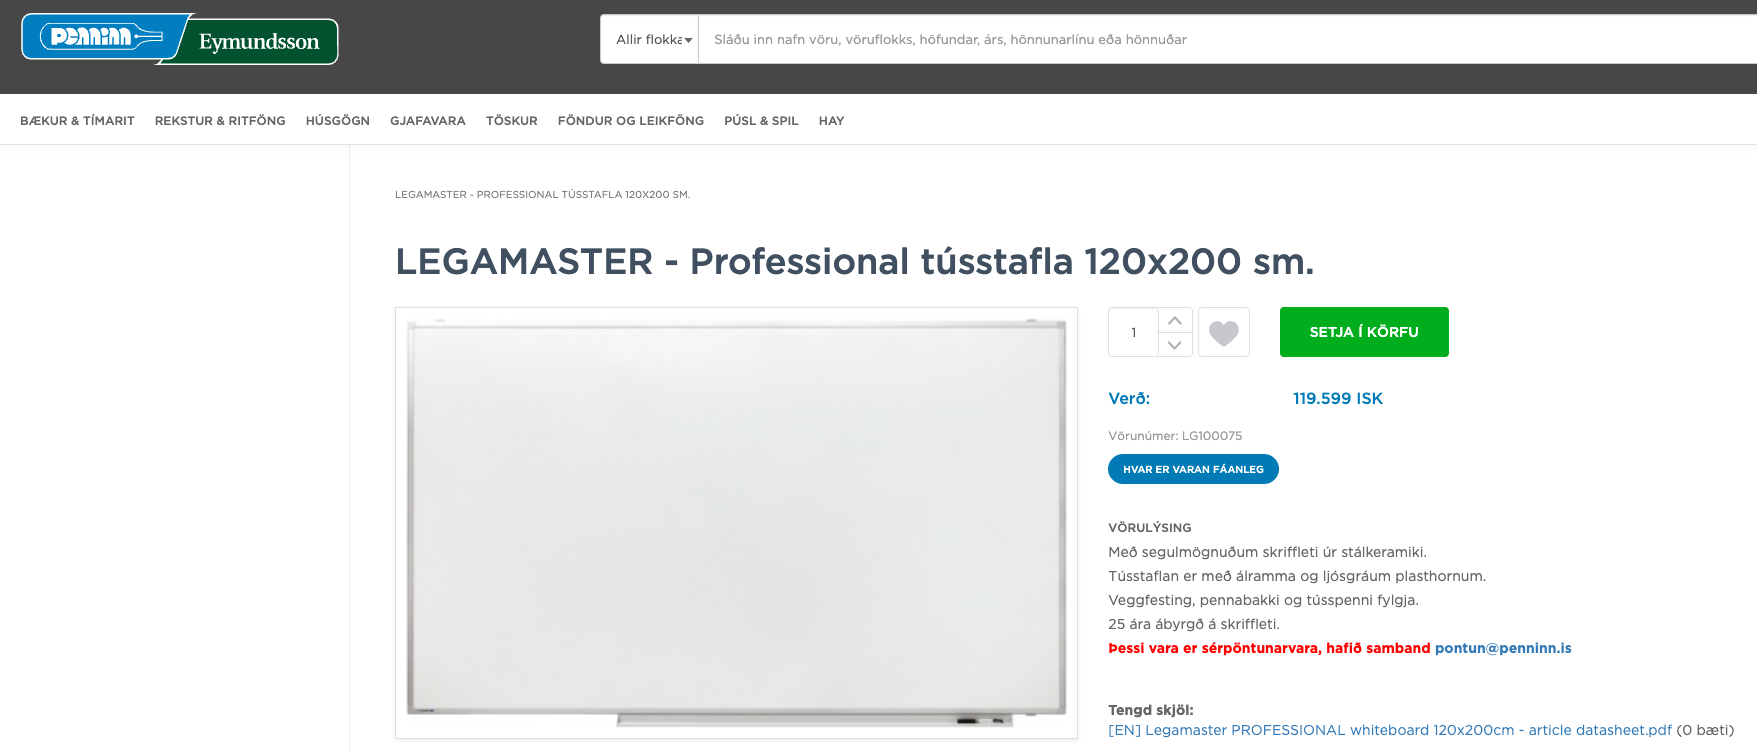Click the Vörunúmer LG100075 text

click(1175, 435)
